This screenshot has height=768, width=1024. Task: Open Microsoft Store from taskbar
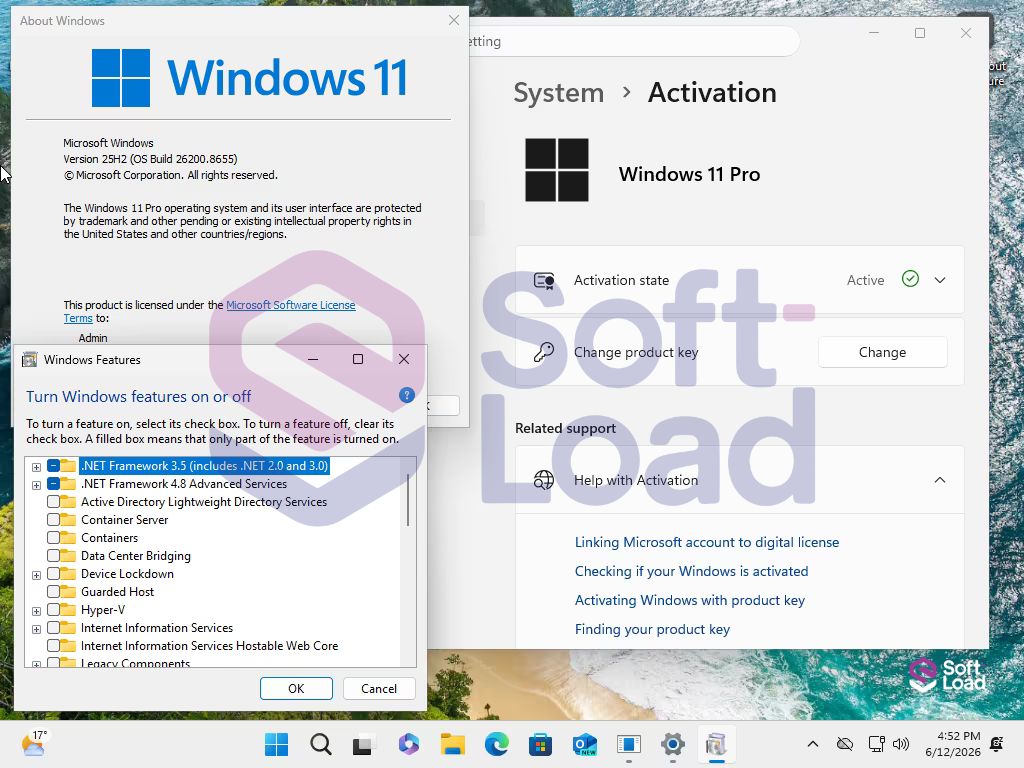[x=540, y=744]
